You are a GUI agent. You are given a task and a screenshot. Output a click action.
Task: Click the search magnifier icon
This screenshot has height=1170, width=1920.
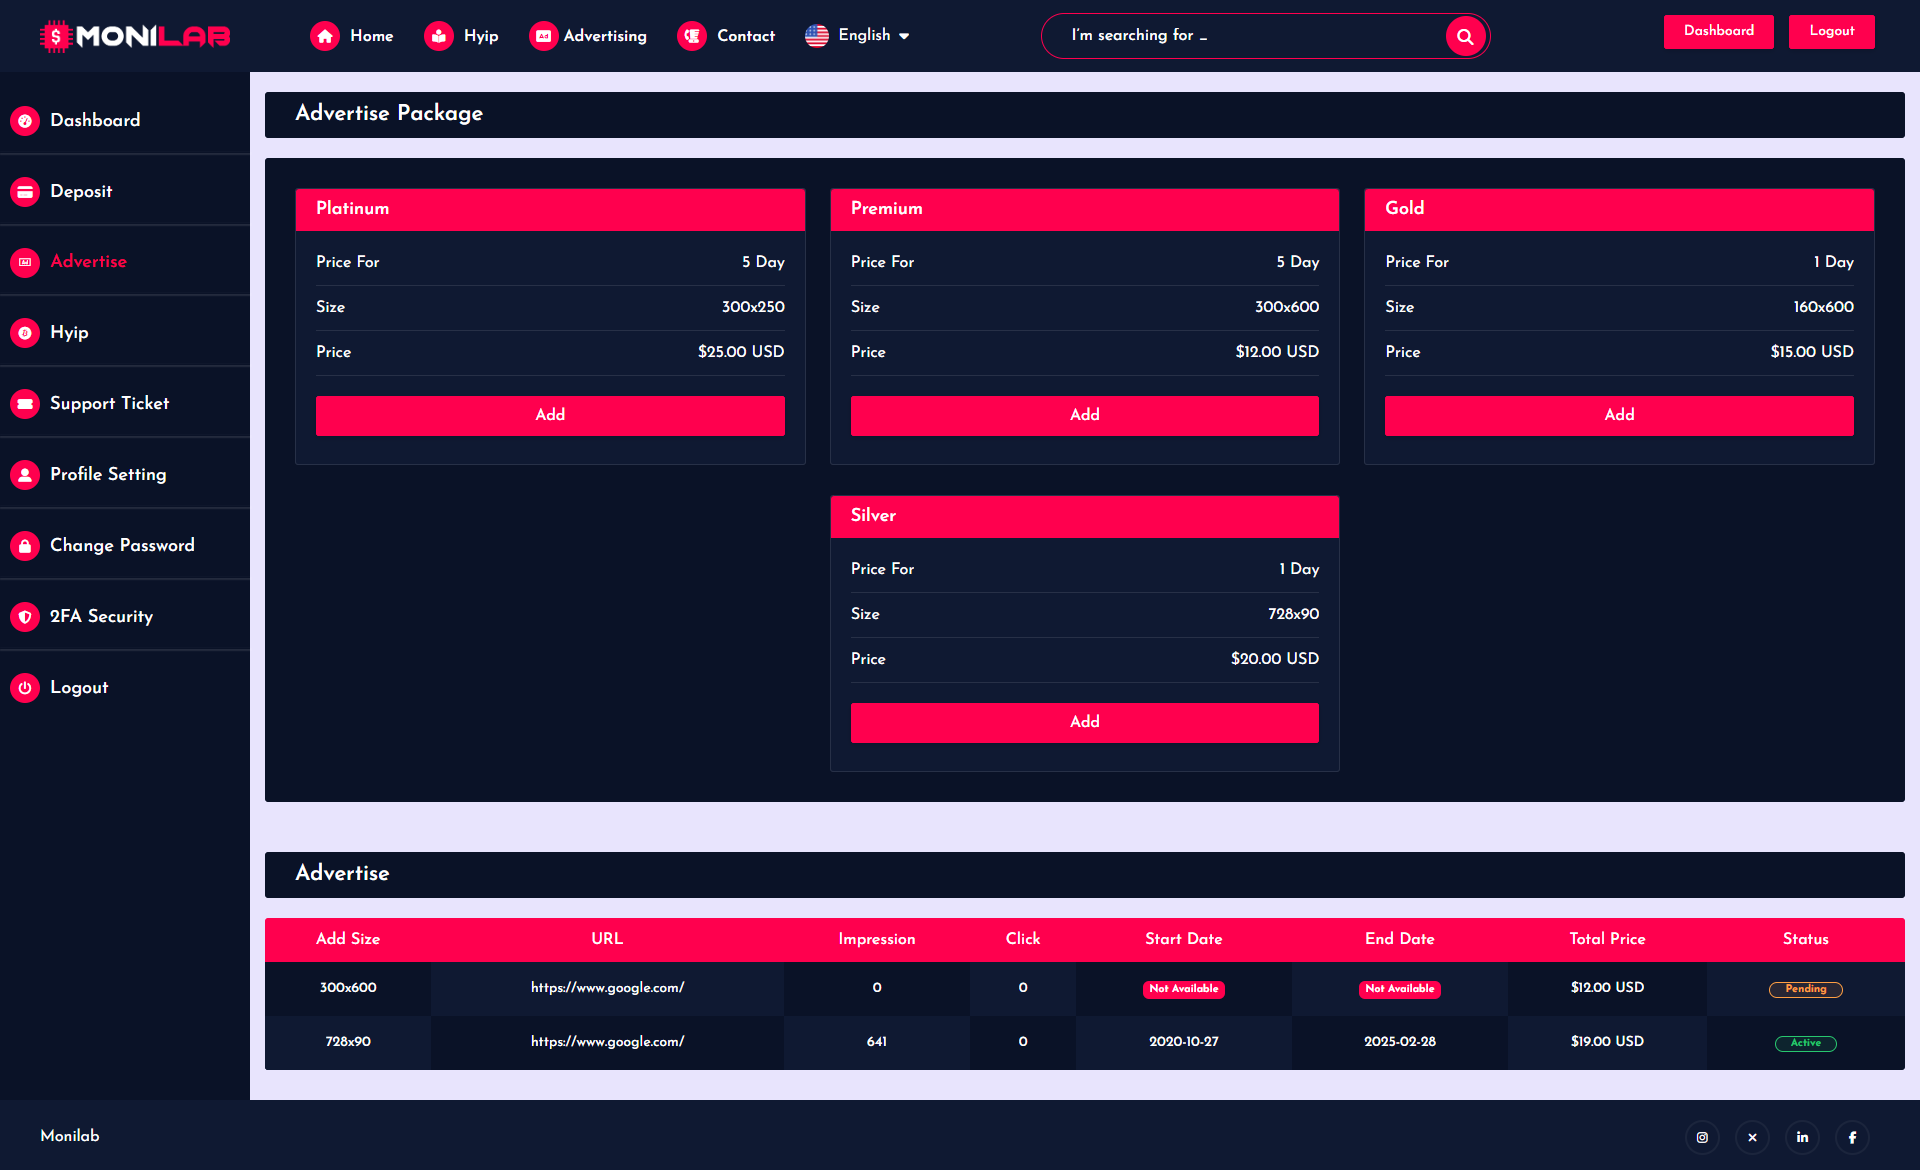[x=1464, y=35]
